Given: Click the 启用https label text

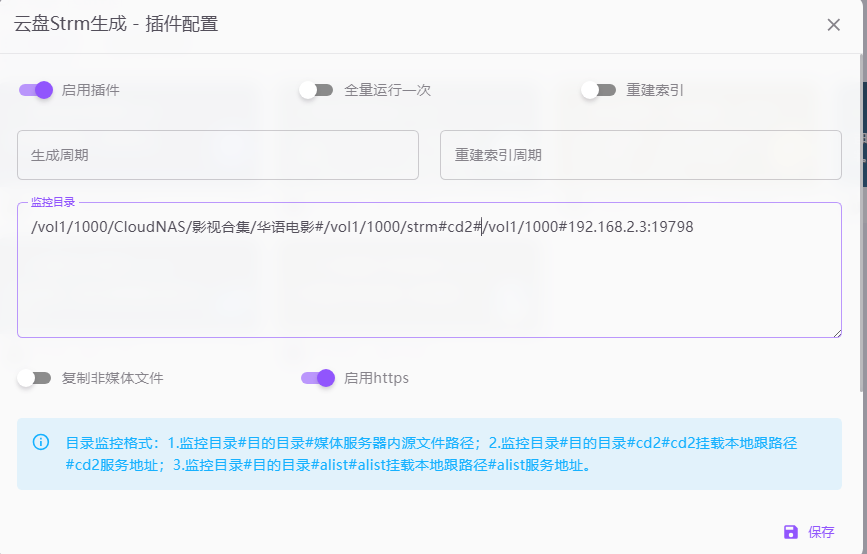Looking at the screenshot, I should coord(377,378).
